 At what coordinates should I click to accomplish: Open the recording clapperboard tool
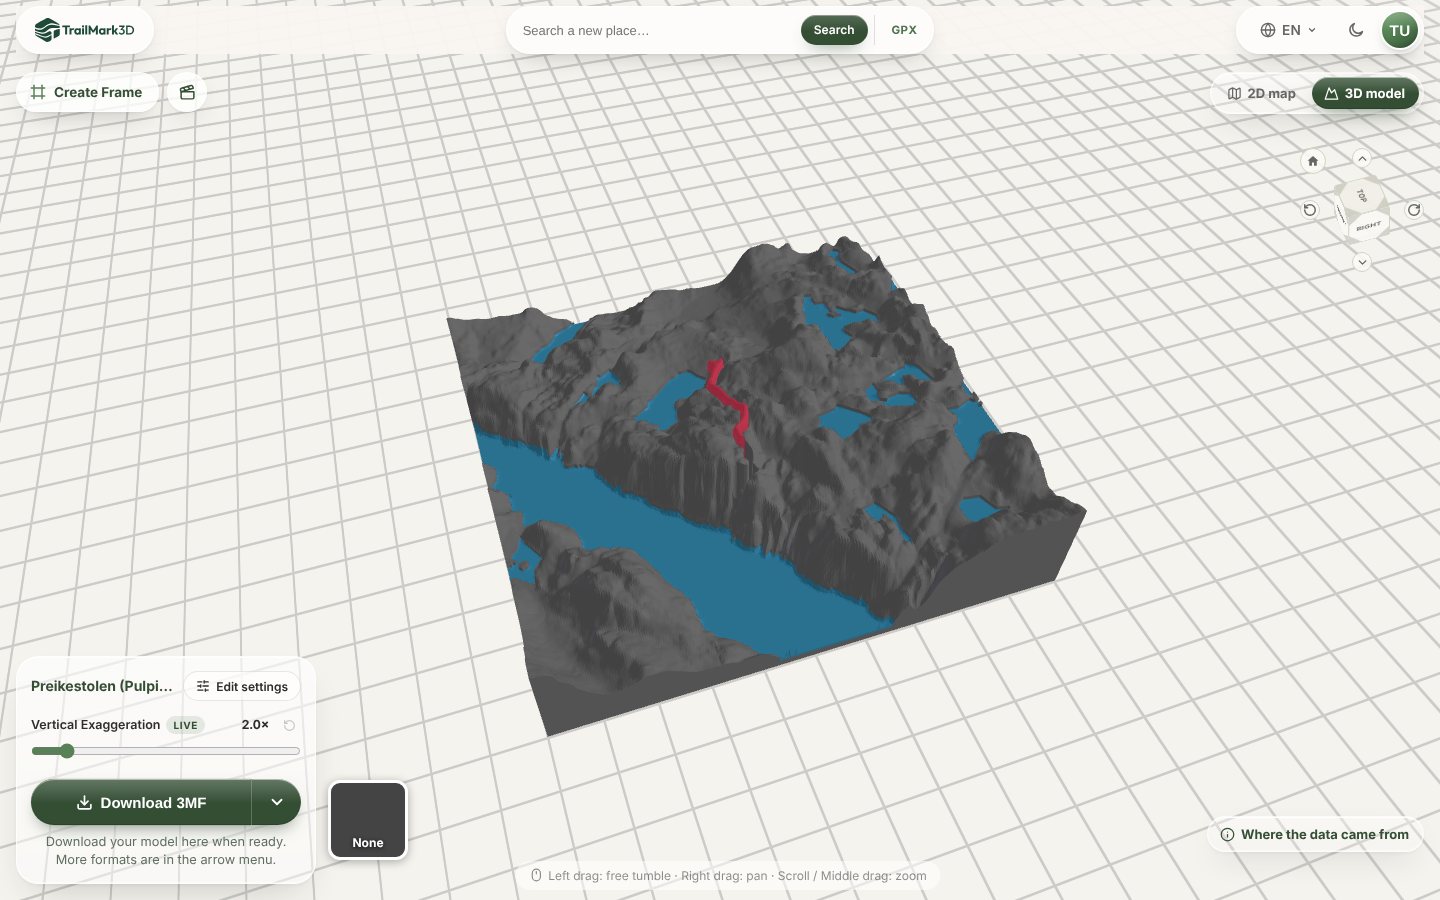(187, 92)
